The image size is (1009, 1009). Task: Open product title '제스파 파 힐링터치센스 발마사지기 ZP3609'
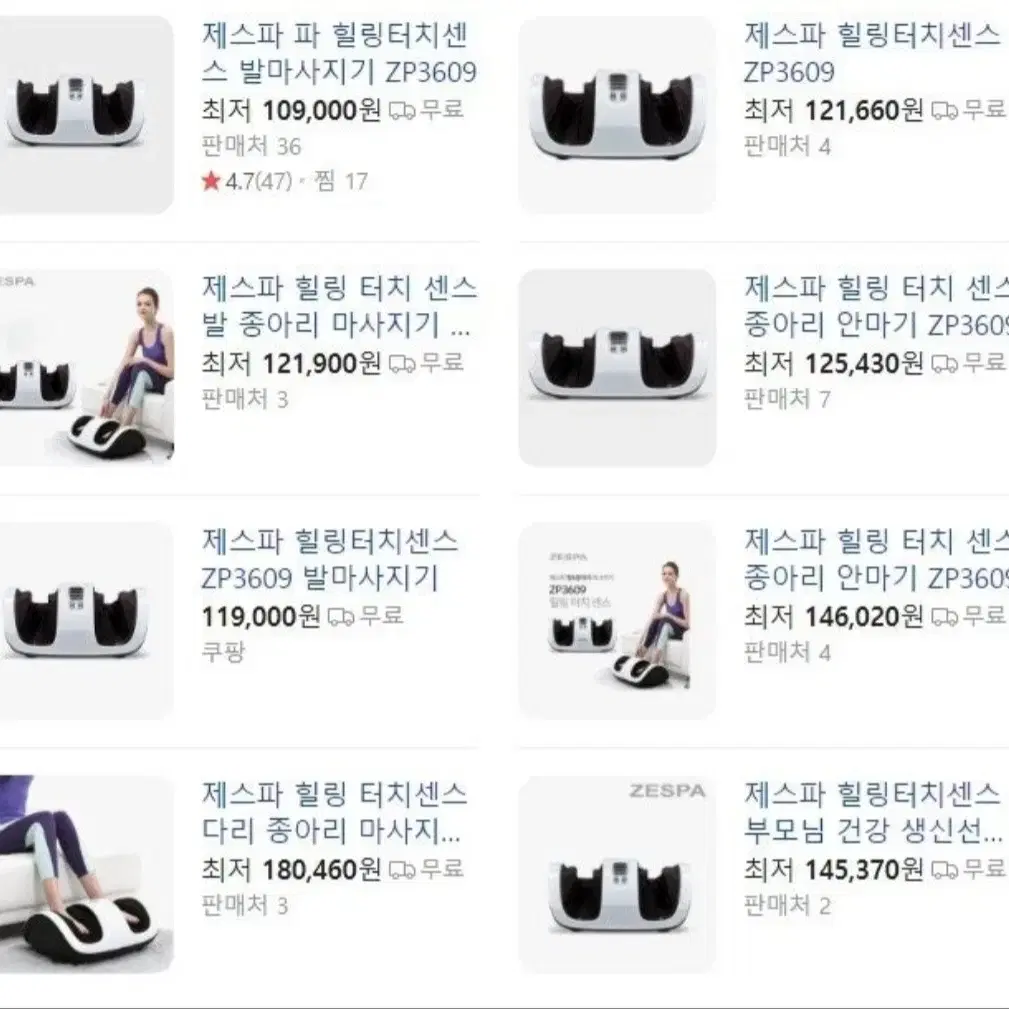coord(339,53)
